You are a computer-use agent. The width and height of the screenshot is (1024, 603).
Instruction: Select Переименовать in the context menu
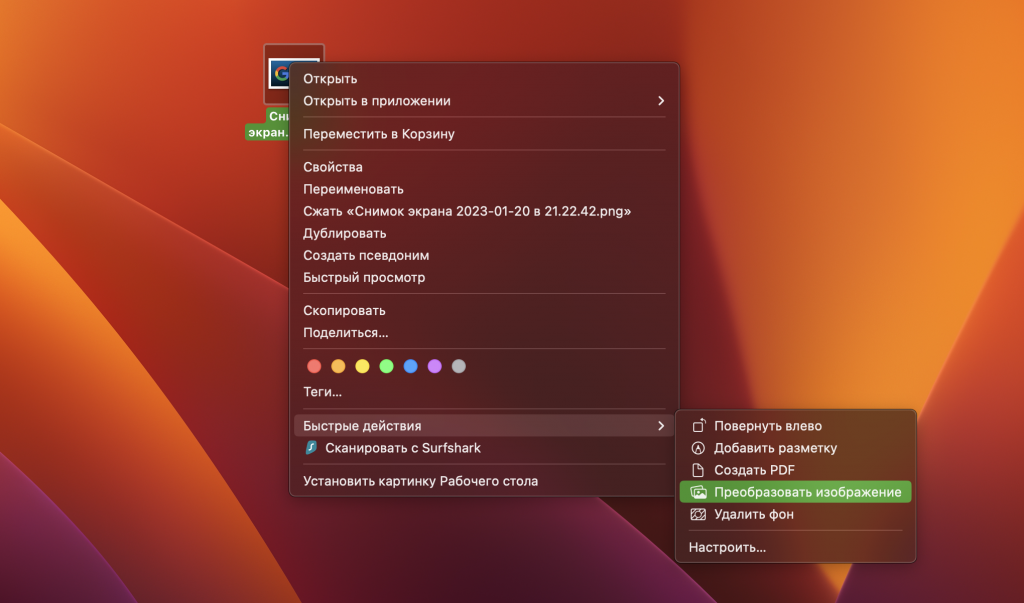pos(484,189)
